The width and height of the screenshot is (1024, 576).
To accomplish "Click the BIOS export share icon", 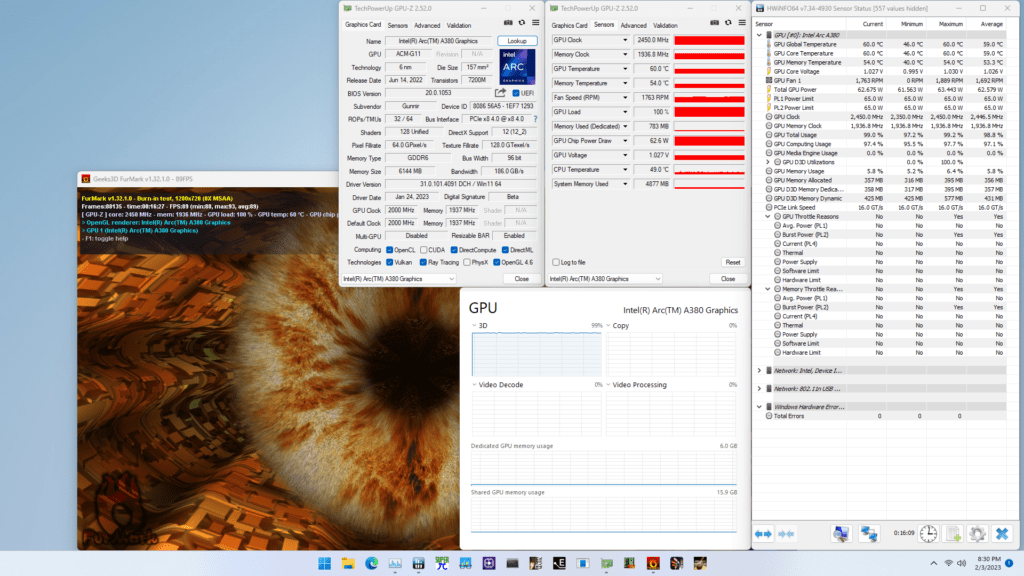I will click(x=500, y=93).
